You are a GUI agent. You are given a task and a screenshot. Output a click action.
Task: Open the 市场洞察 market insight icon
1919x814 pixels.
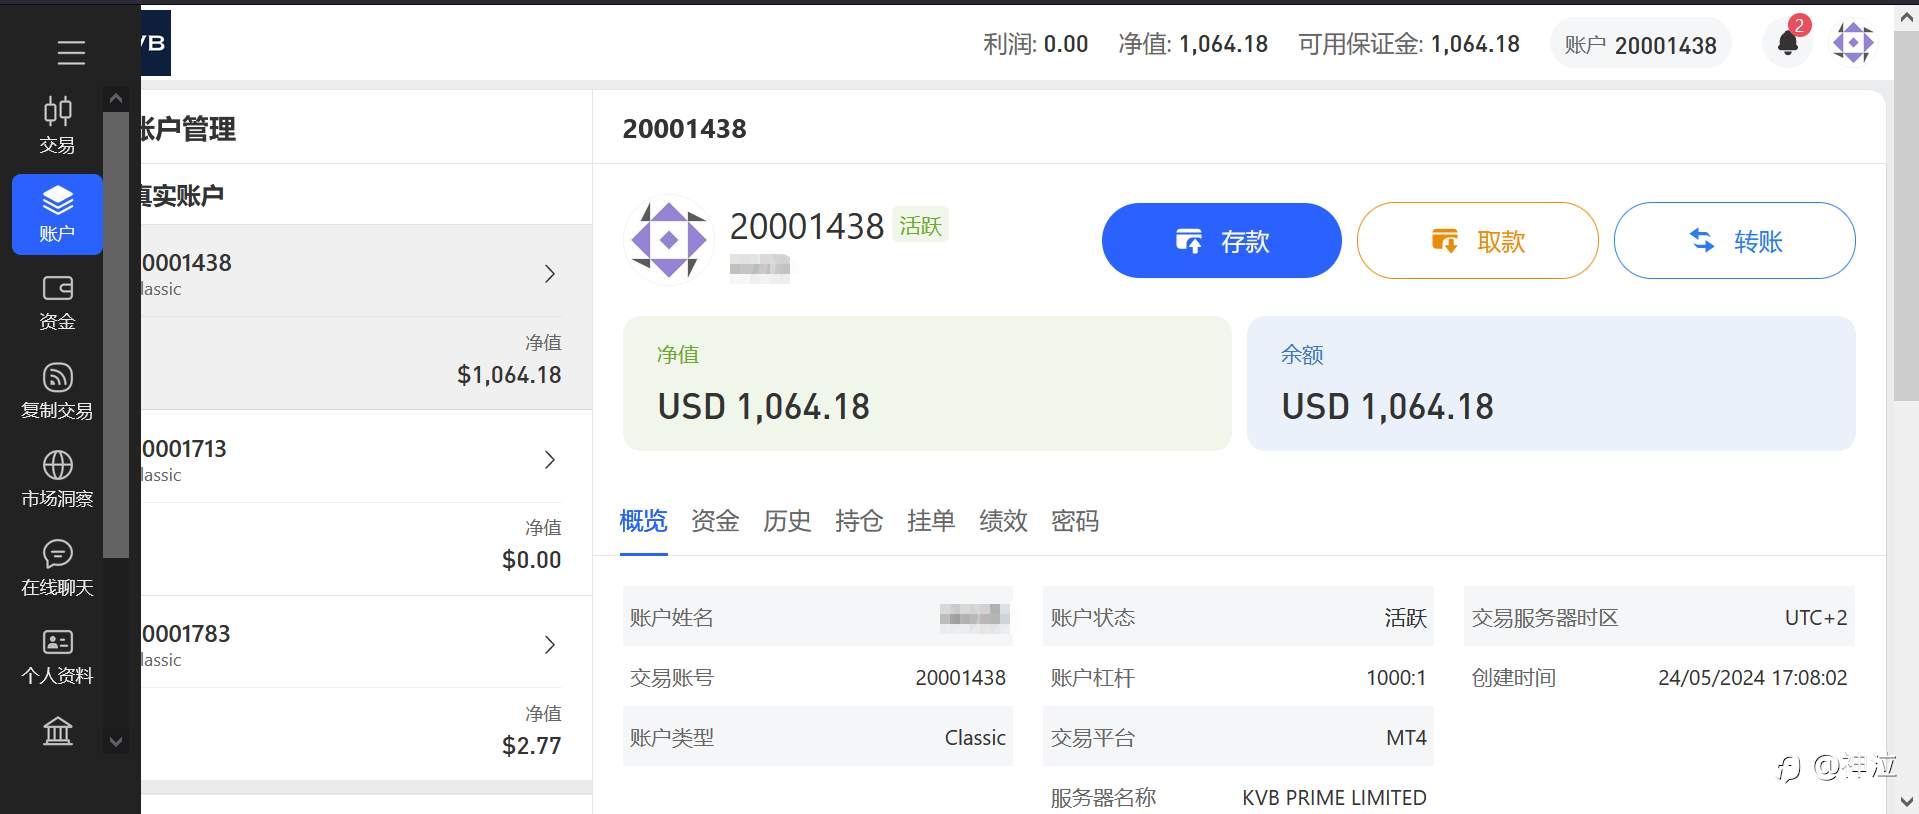pos(57,479)
